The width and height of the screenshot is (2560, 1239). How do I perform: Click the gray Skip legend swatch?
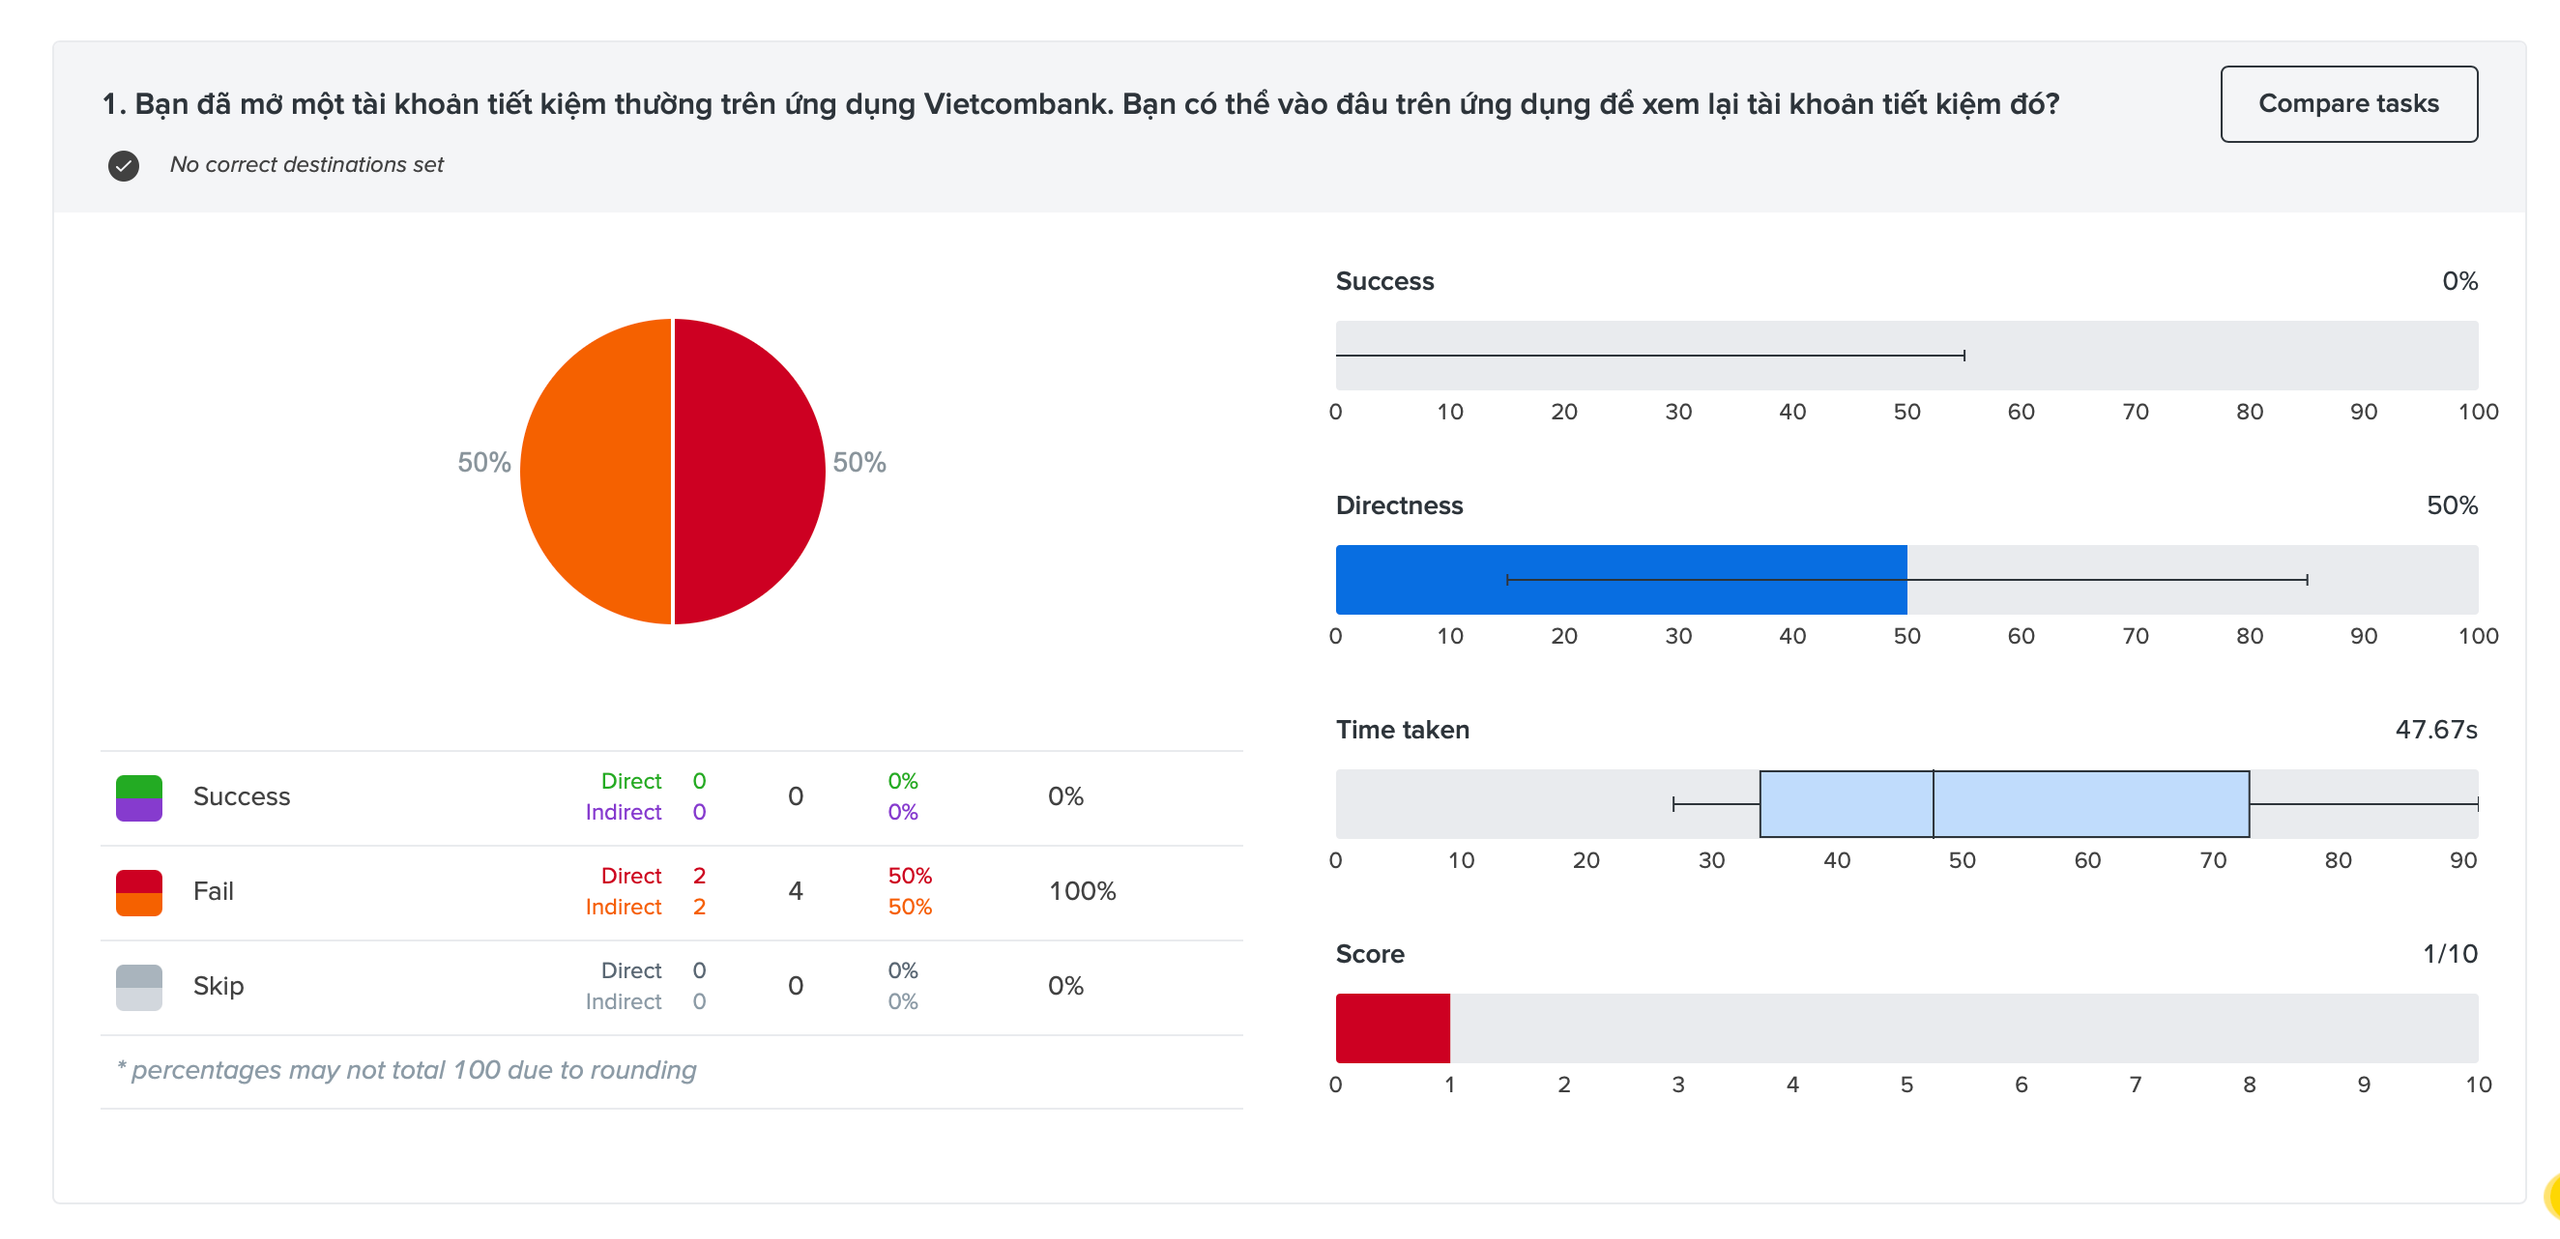pos(139,987)
